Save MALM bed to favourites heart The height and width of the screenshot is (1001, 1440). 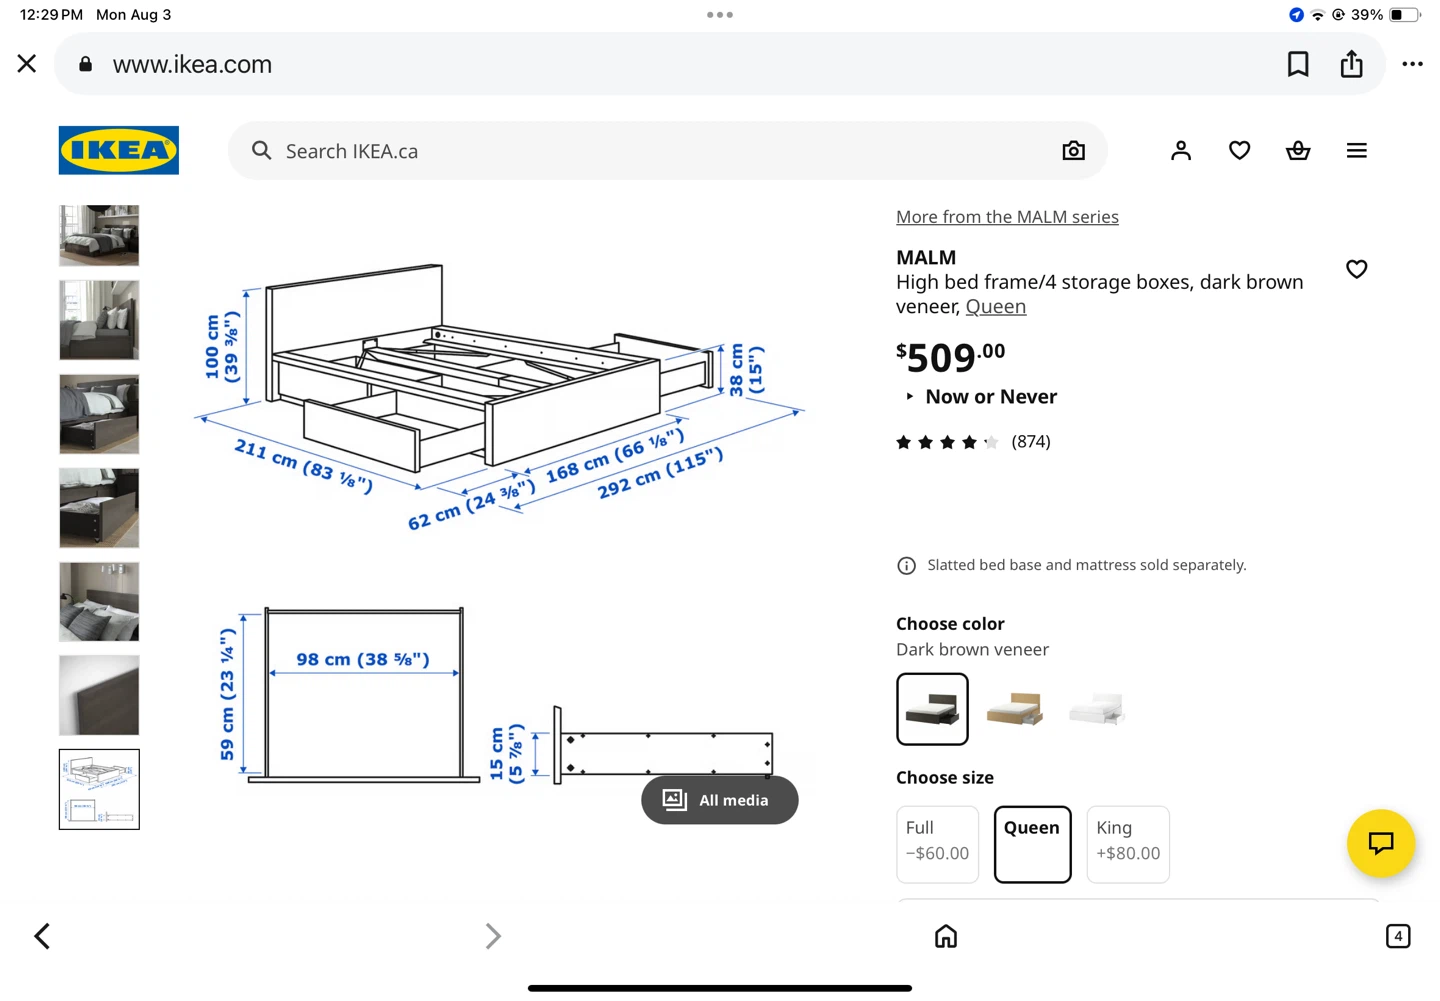point(1356,269)
